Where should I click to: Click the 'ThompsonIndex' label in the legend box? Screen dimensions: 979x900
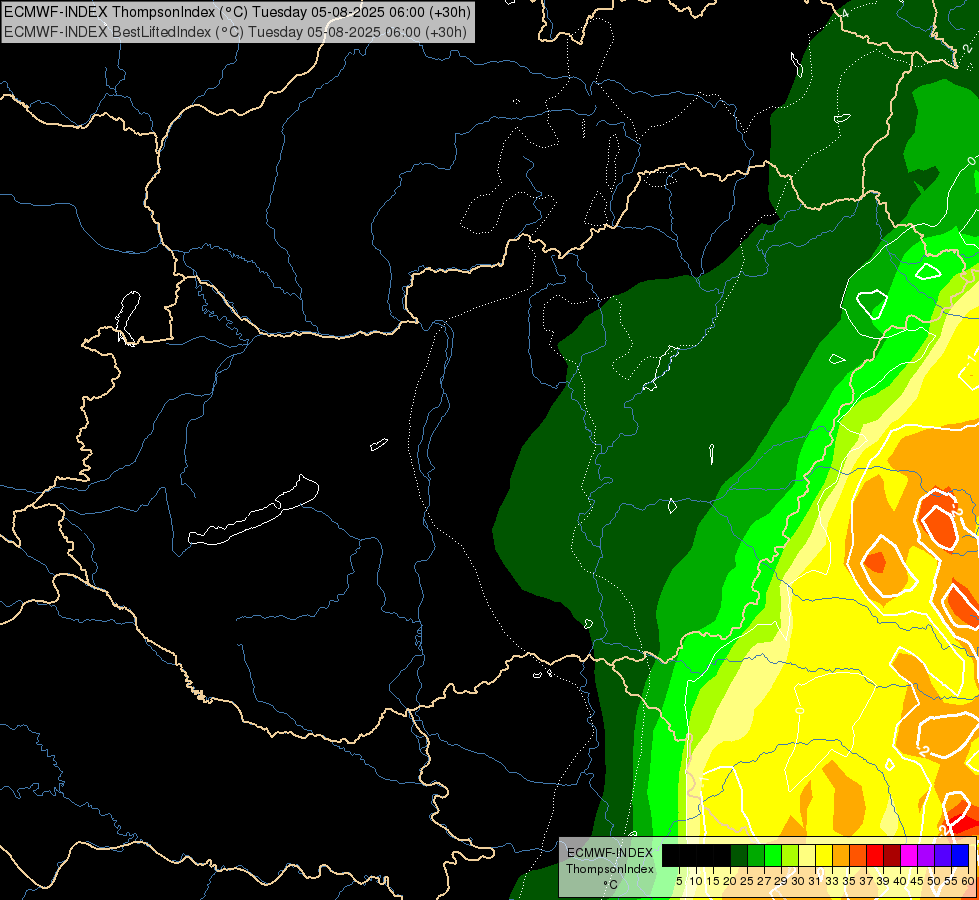pyautogui.click(x=610, y=869)
